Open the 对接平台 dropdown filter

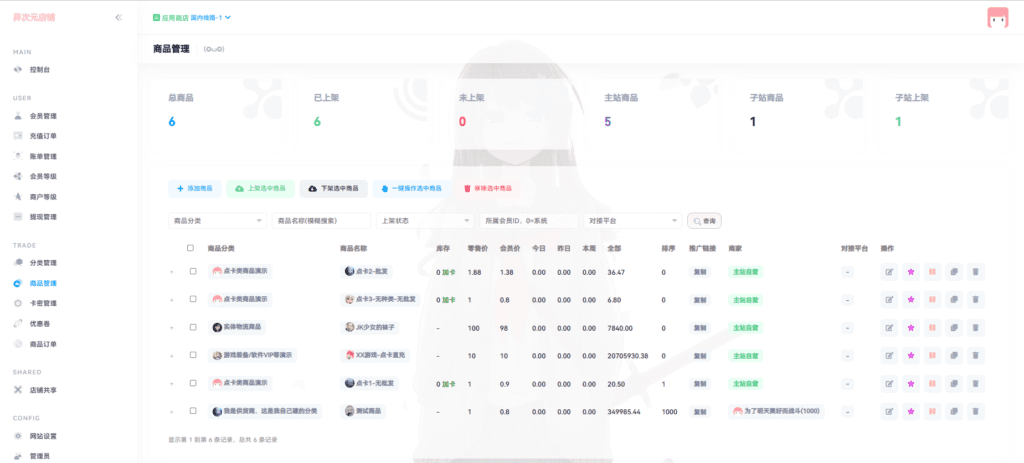(632, 220)
